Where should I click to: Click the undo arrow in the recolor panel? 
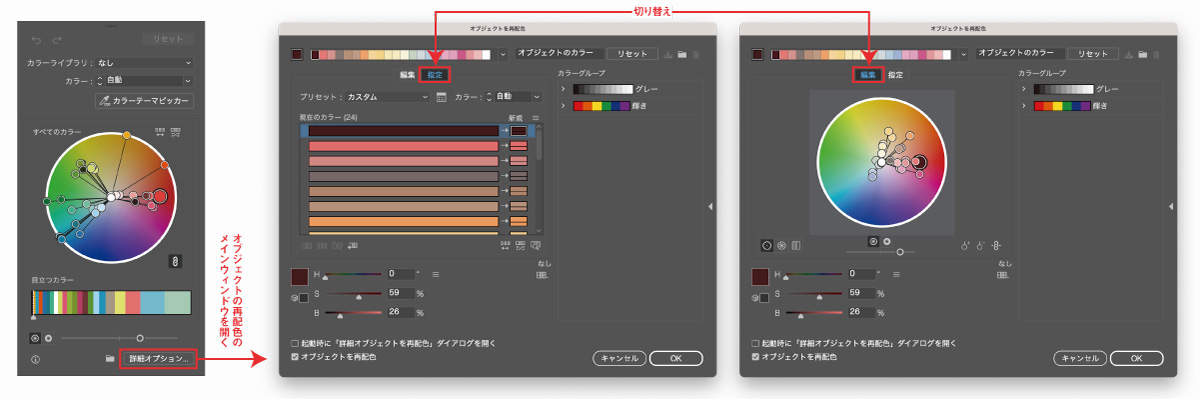[x=37, y=39]
